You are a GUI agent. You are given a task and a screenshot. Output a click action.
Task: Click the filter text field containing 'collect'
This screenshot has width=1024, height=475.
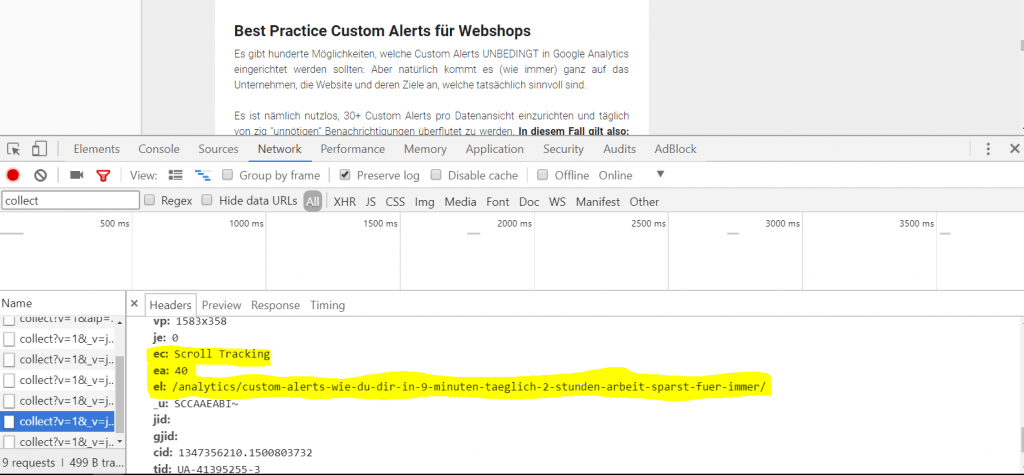click(x=70, y=201)
